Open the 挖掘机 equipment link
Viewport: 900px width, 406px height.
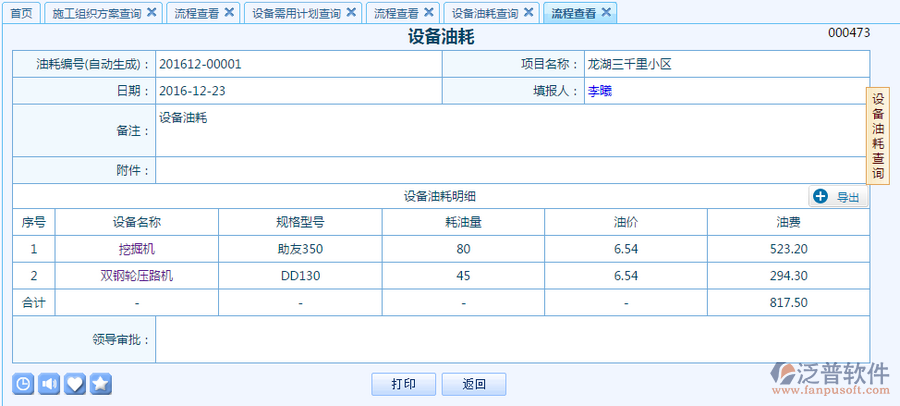137,249
